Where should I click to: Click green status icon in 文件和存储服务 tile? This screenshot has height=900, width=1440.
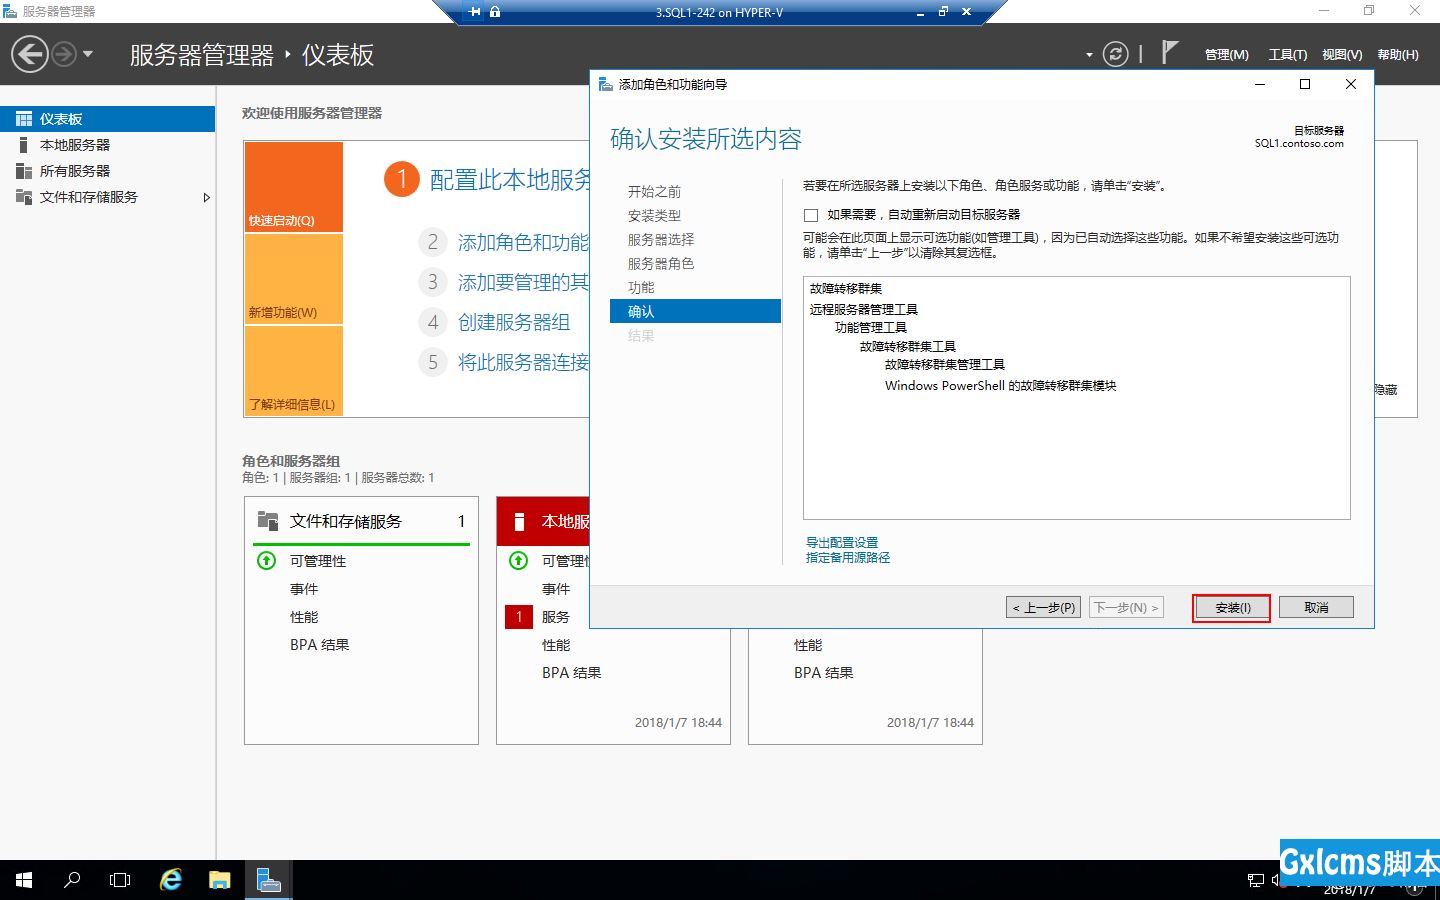(x=267, y=560)
